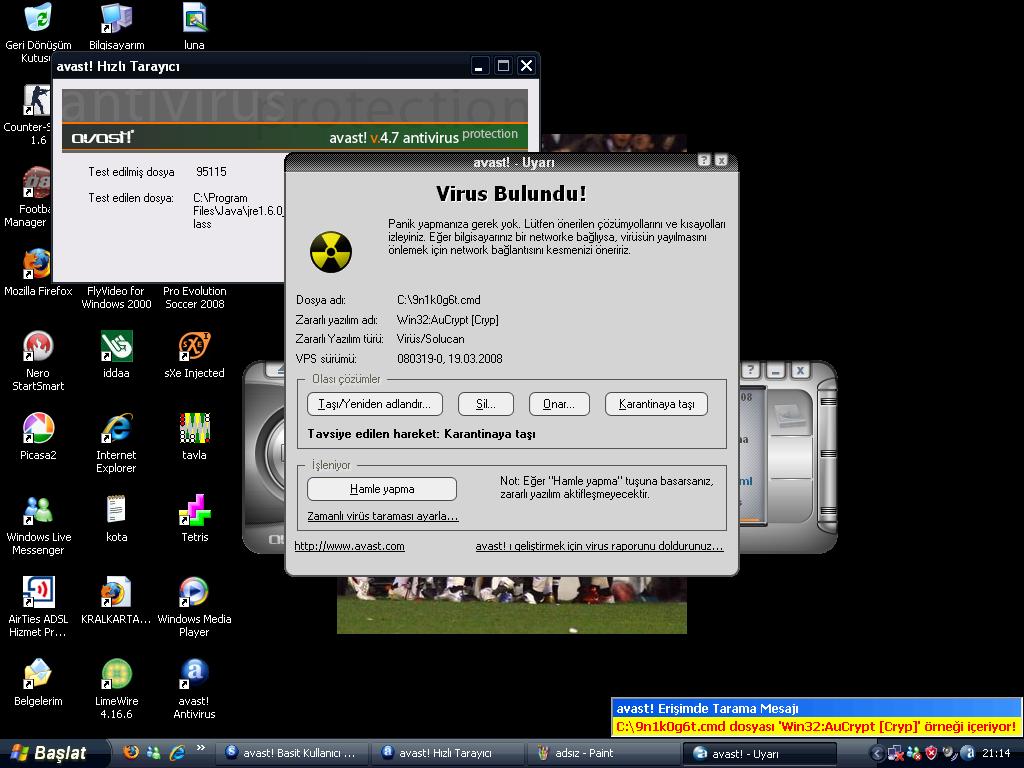Open the sXe Injected desktop icon
This screenshot has height=768, width=1024.
click(194, 347)
